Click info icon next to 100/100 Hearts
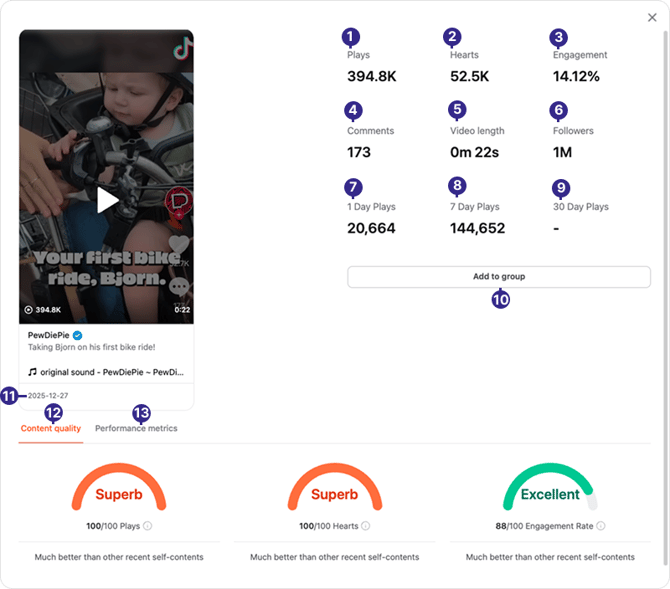 365,525
